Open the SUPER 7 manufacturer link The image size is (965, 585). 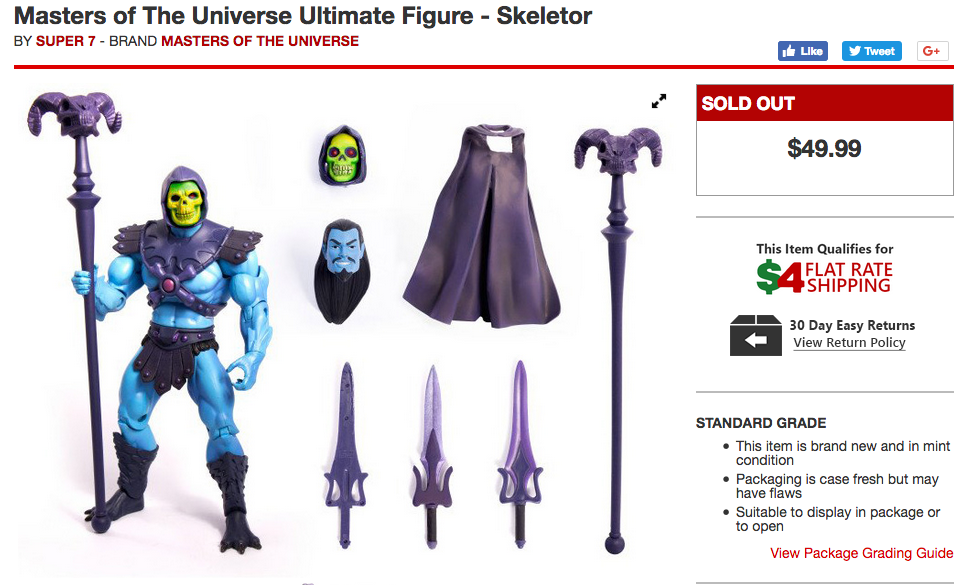tap(65, 41)
